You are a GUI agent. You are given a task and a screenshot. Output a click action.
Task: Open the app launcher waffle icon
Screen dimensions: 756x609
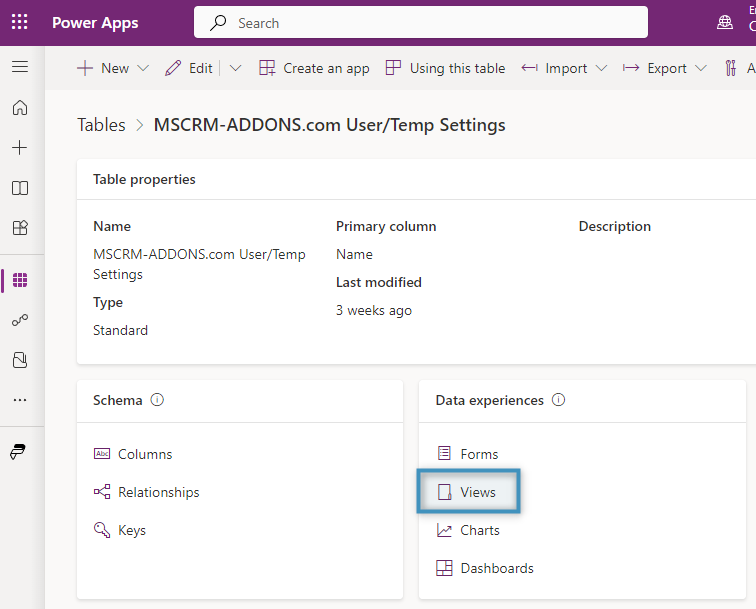[20, 22]
